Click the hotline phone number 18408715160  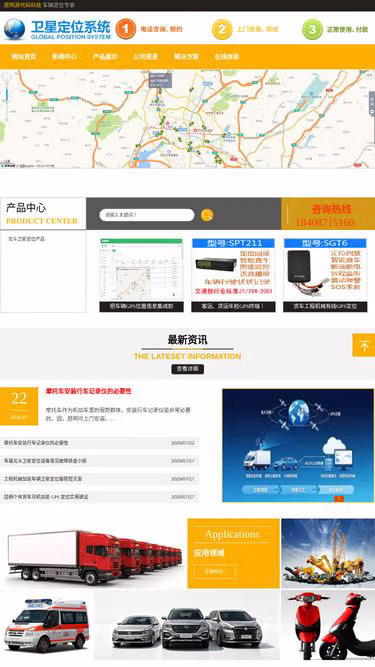(325, 222)
